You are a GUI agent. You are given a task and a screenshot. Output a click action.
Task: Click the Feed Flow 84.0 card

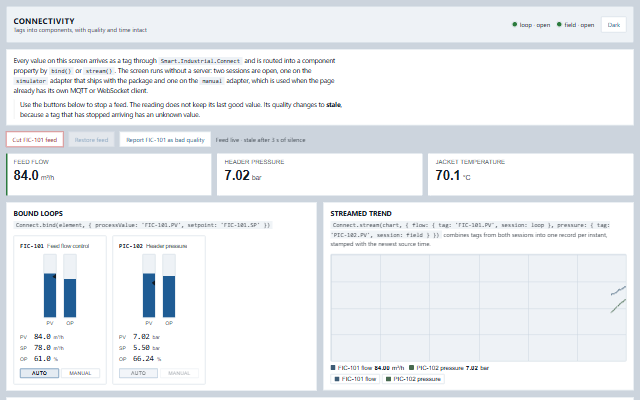(109, 174)
